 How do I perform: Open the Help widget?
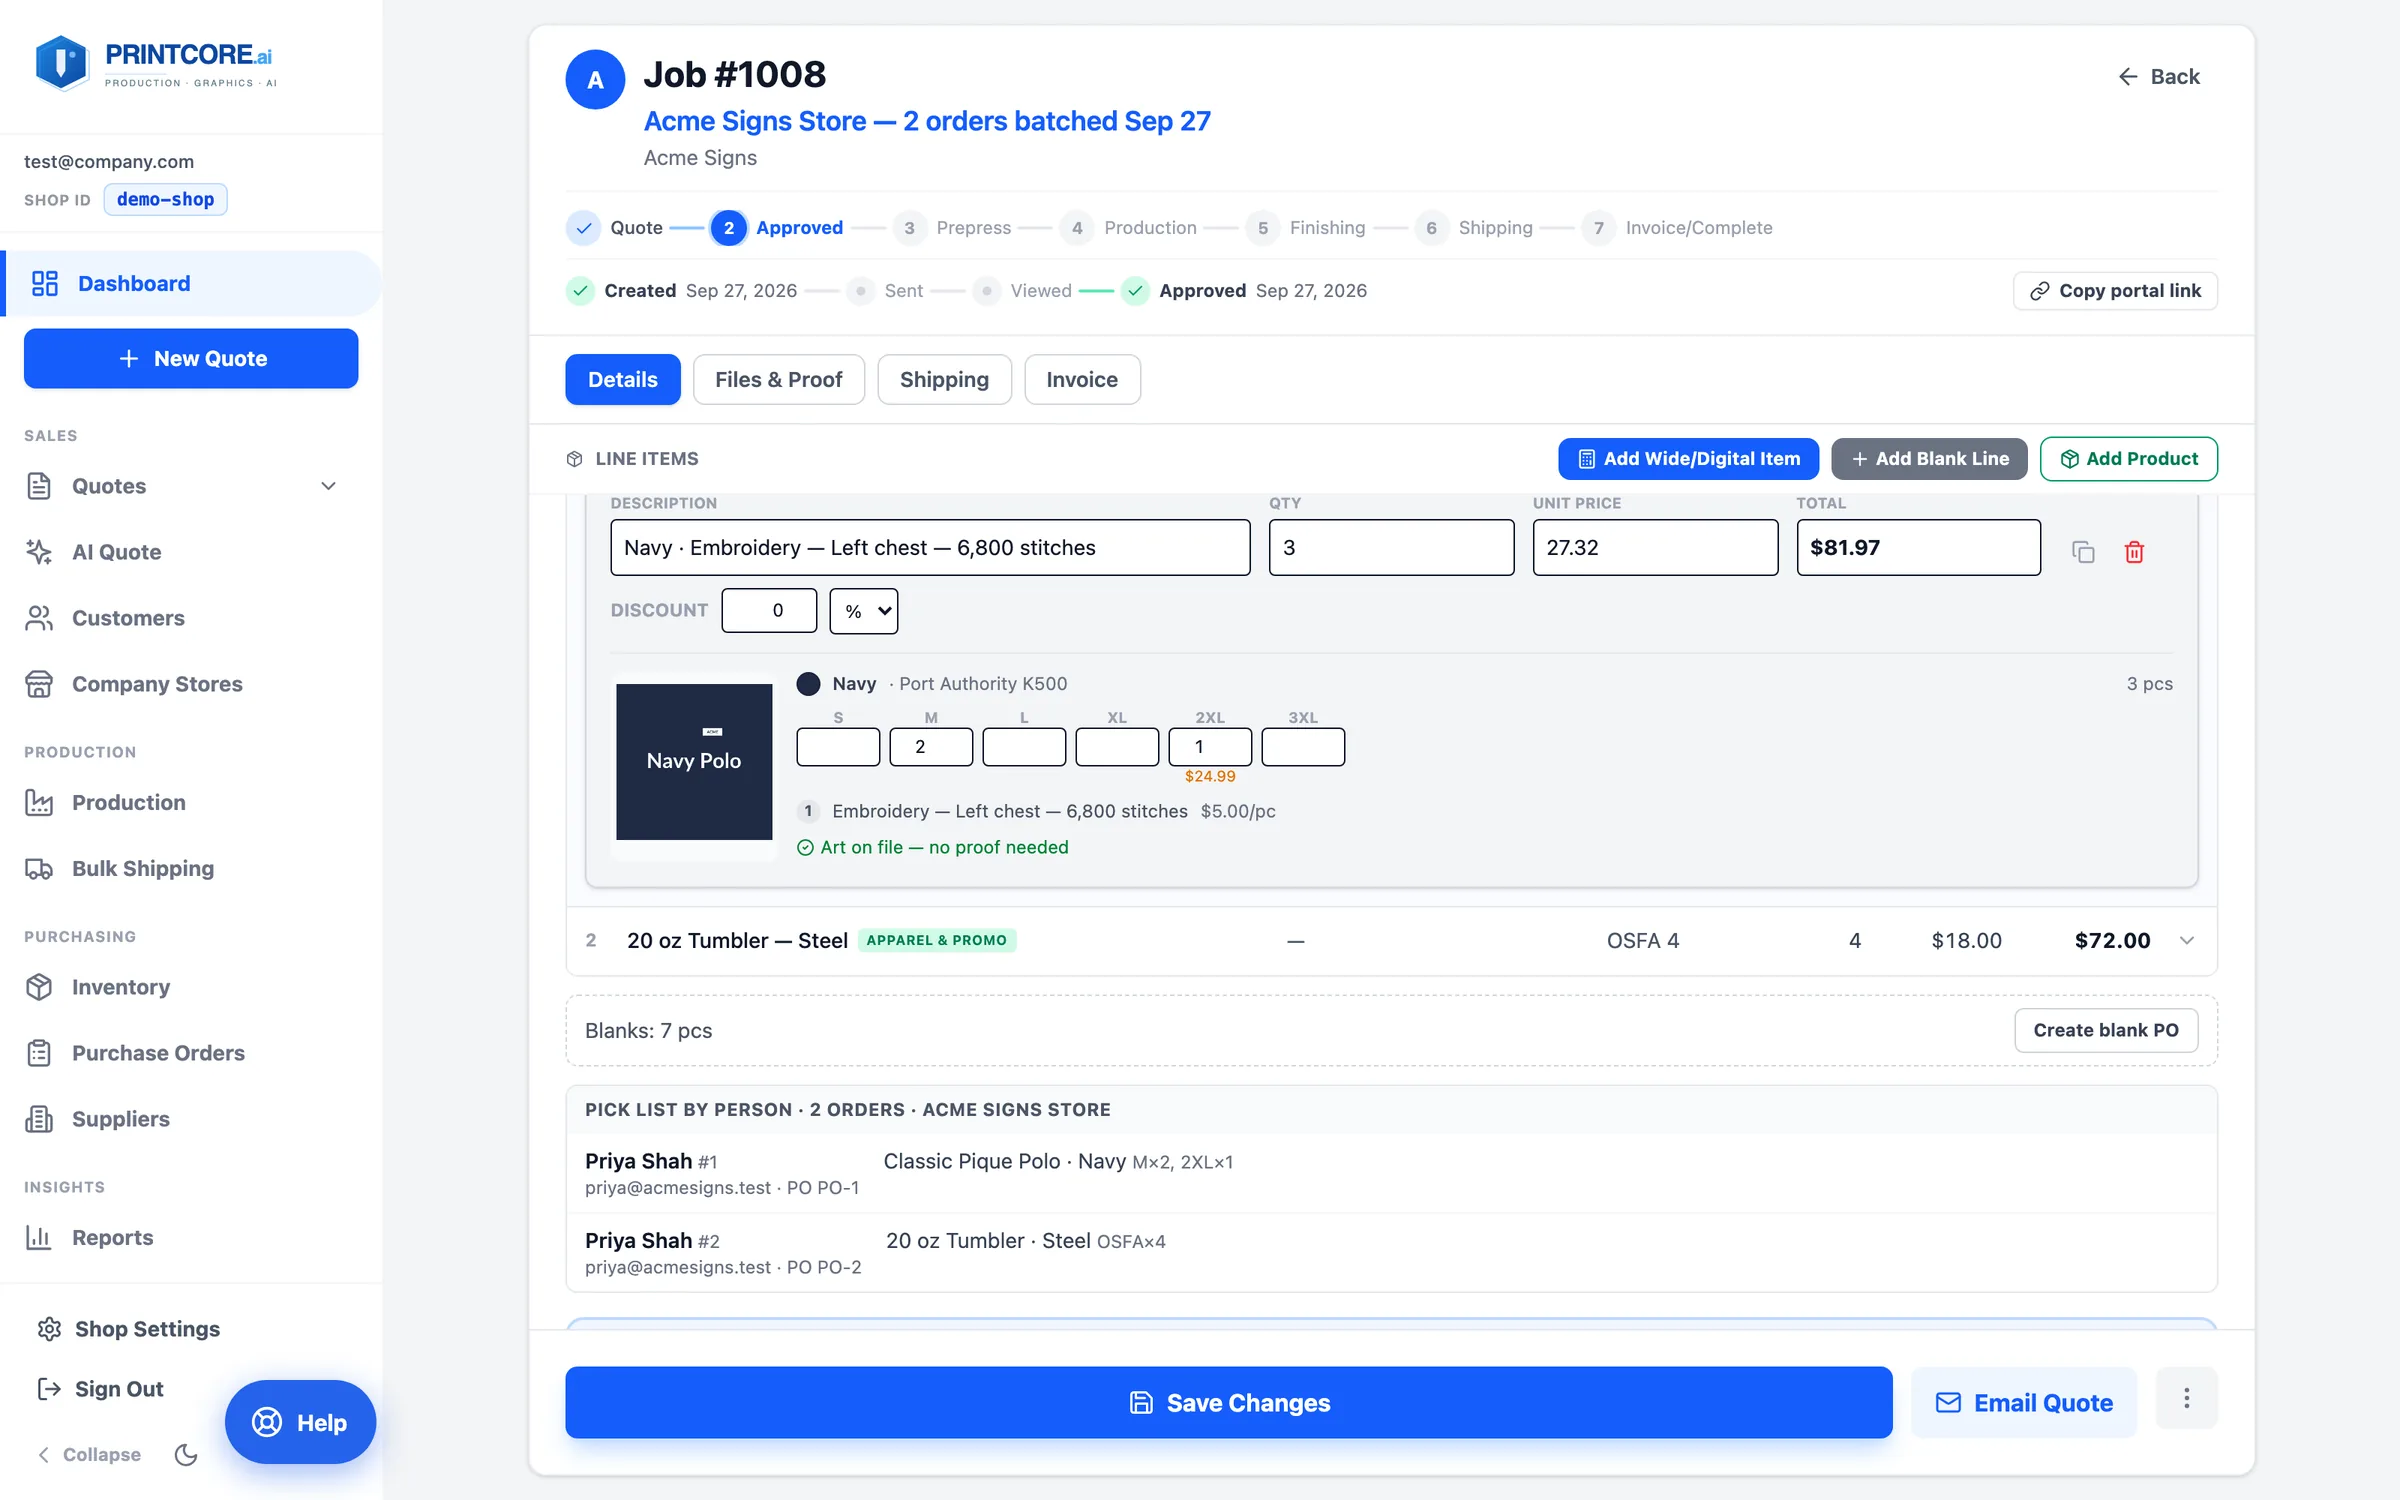pos(300,1422)
